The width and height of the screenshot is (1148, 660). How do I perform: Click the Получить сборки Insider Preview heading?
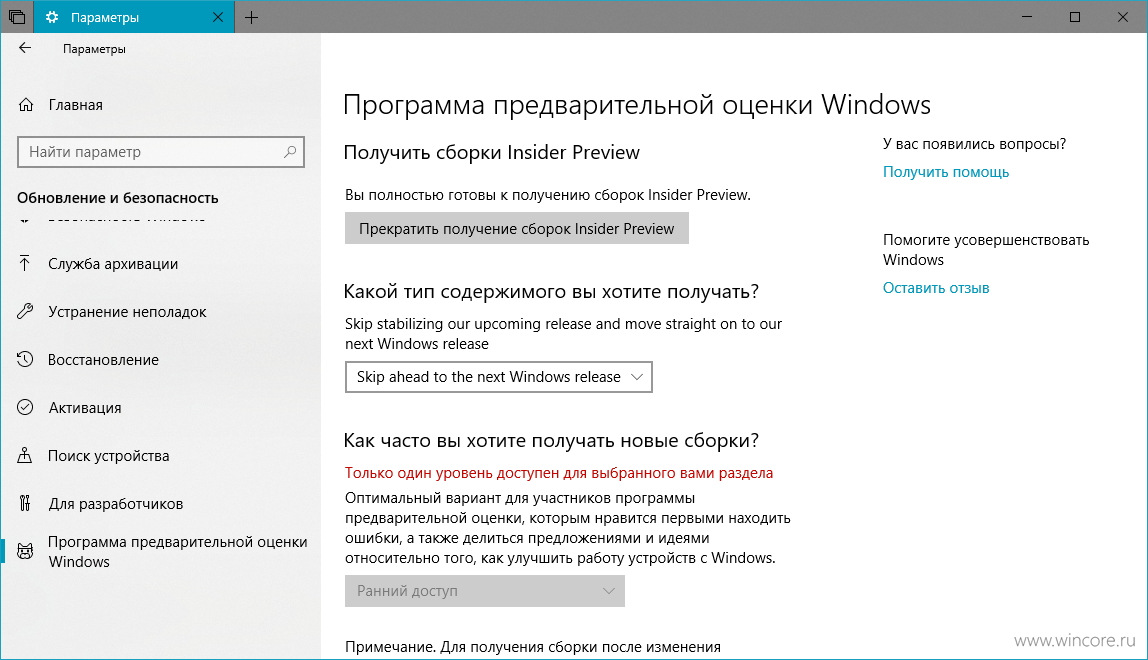(x=491, y=152)
